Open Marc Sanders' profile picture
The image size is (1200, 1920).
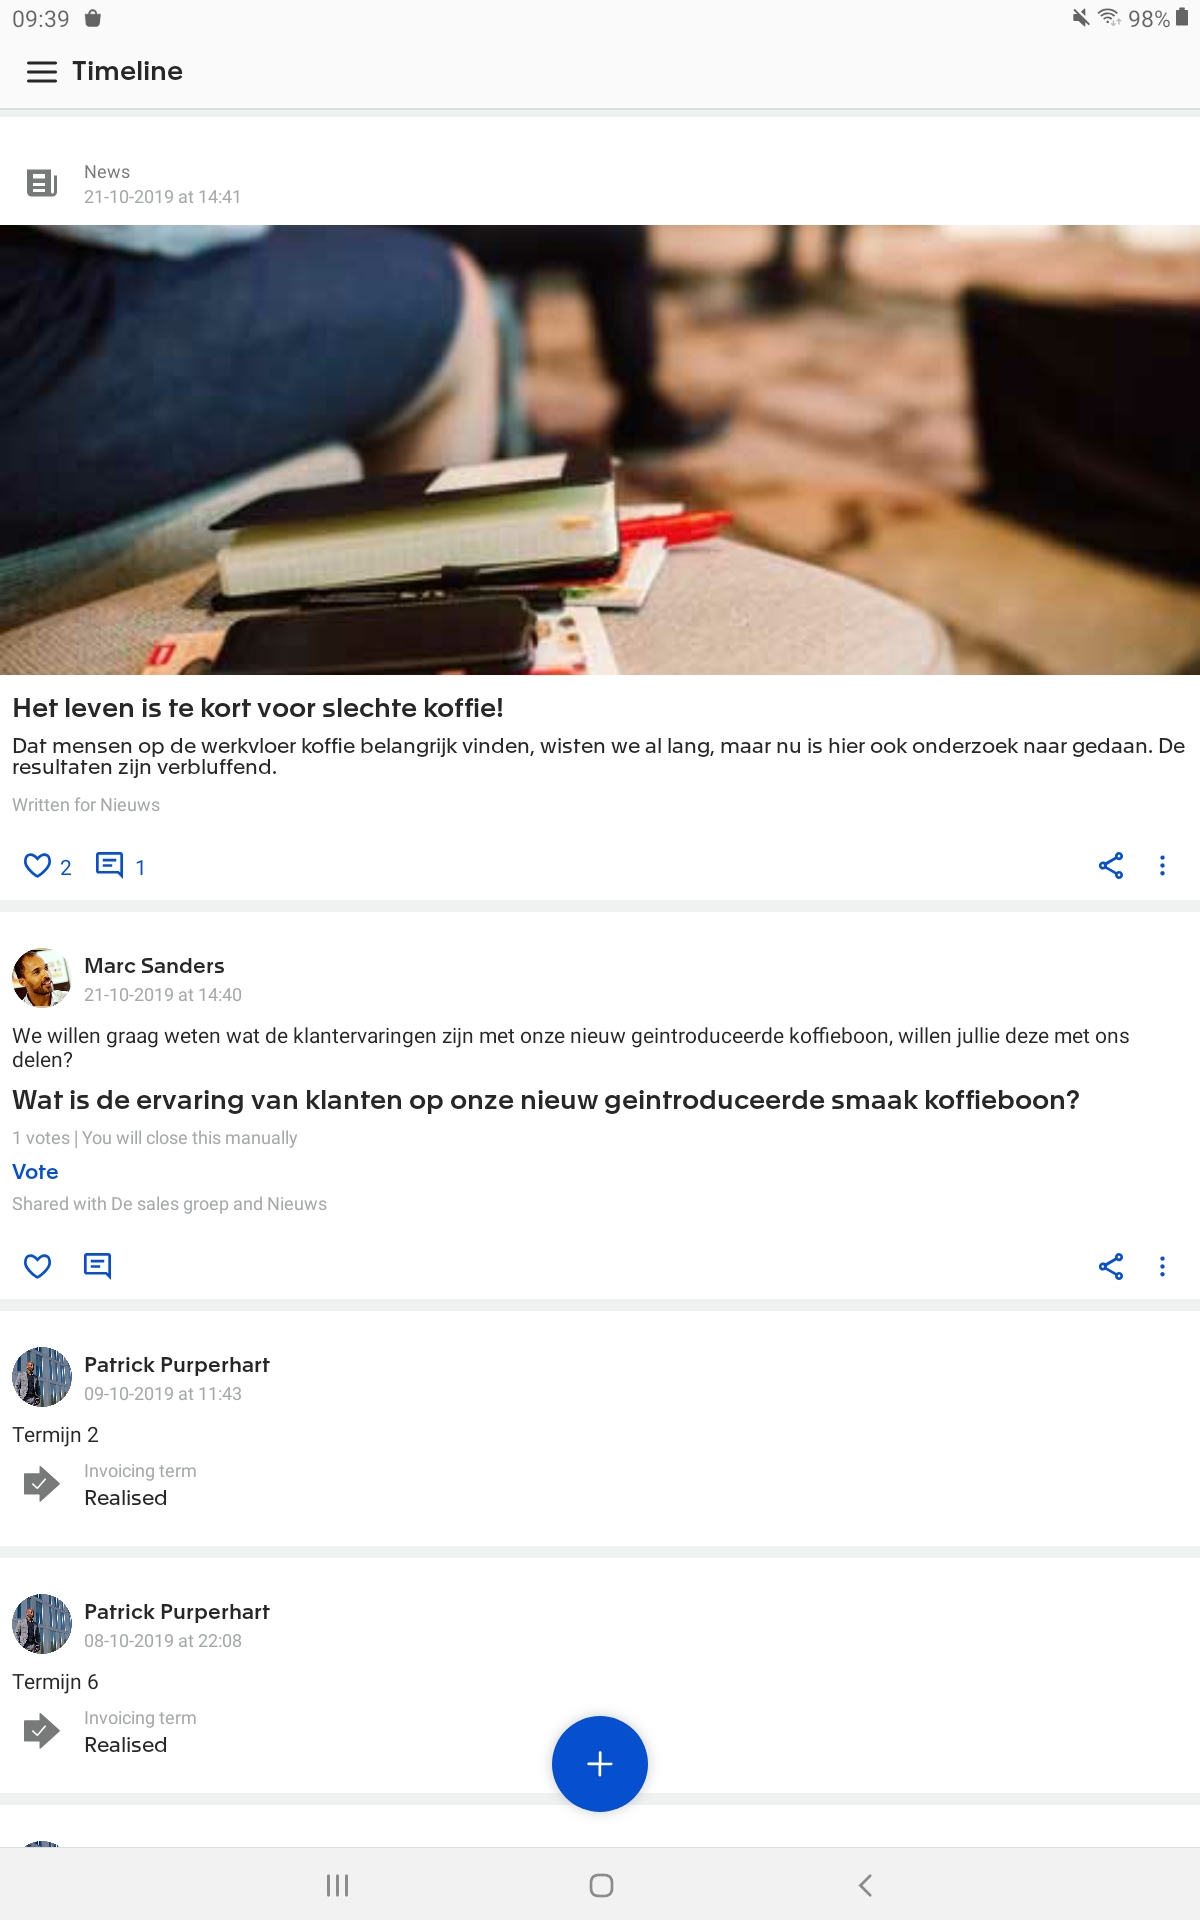tap(42, 978)
